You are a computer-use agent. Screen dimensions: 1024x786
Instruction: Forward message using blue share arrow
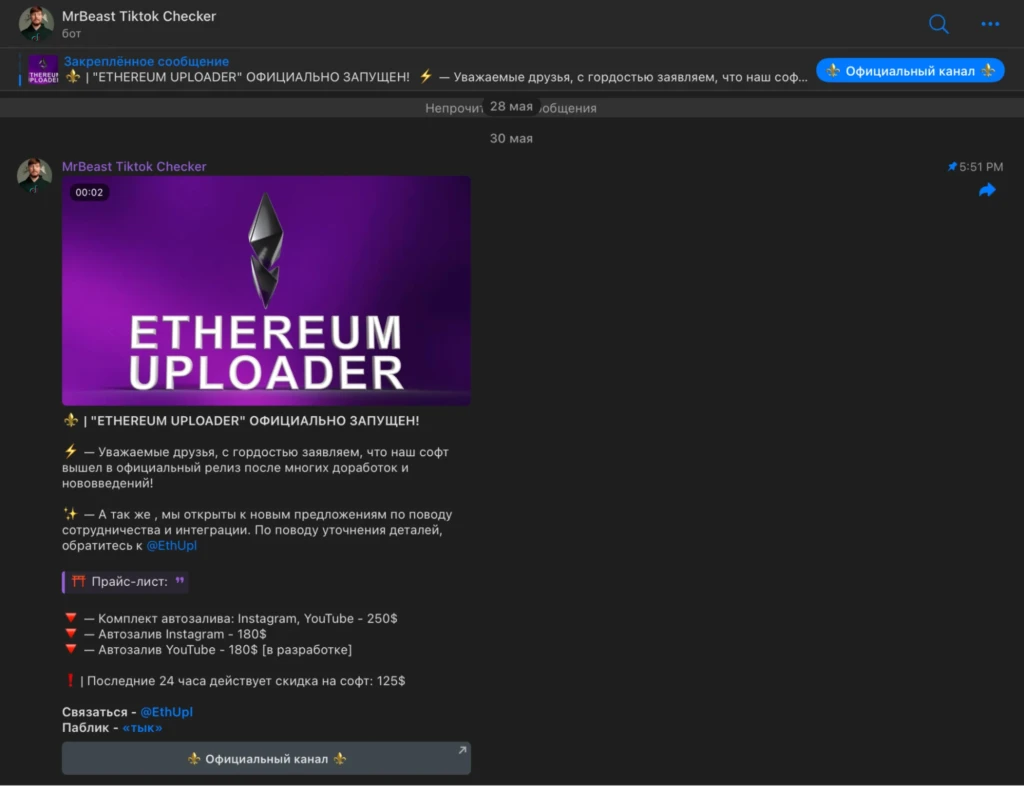pyautogui.click(x=987, y=190)
